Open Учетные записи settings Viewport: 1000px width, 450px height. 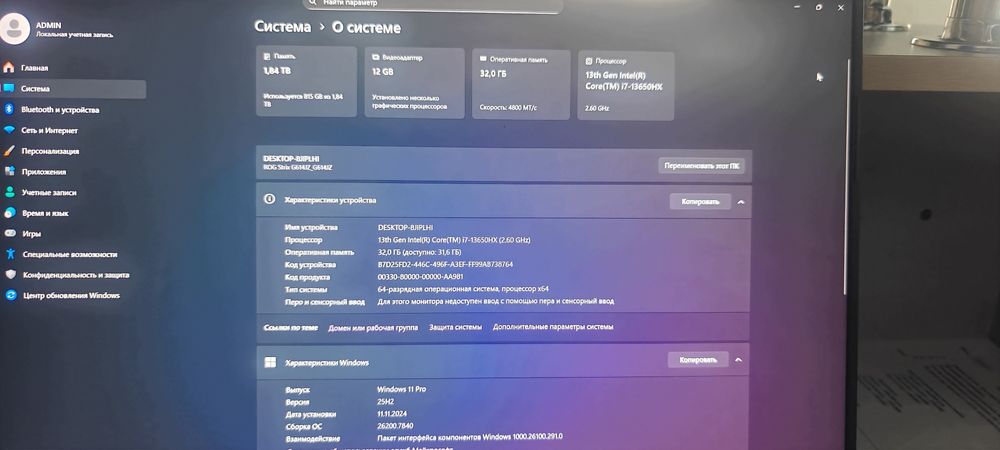48,192
